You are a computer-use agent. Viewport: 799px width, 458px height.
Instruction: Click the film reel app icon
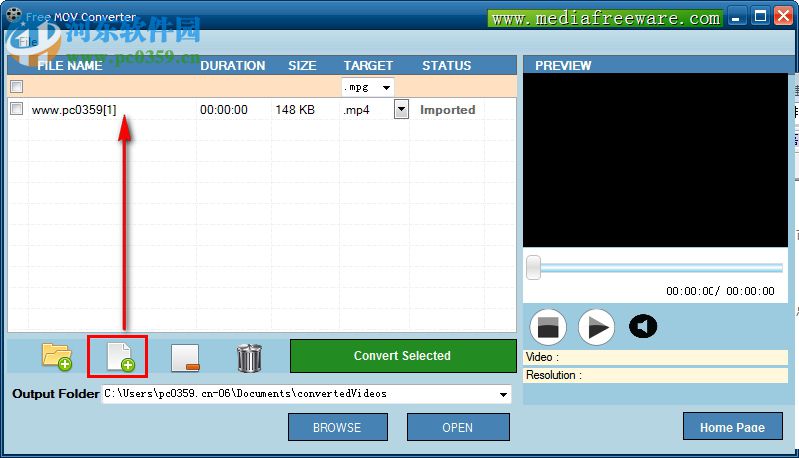tap(14, 15)
